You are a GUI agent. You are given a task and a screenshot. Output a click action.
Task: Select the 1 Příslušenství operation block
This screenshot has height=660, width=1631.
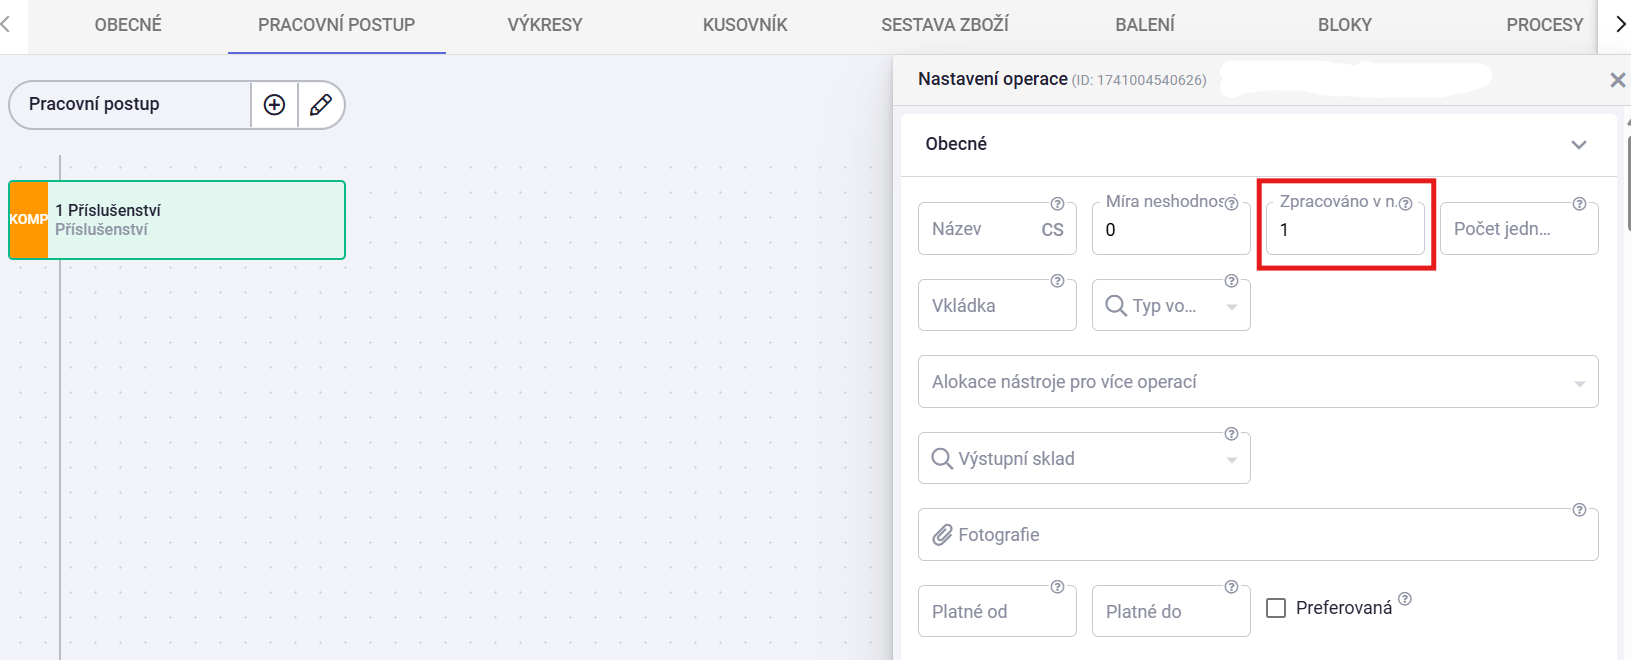point(177,220)
